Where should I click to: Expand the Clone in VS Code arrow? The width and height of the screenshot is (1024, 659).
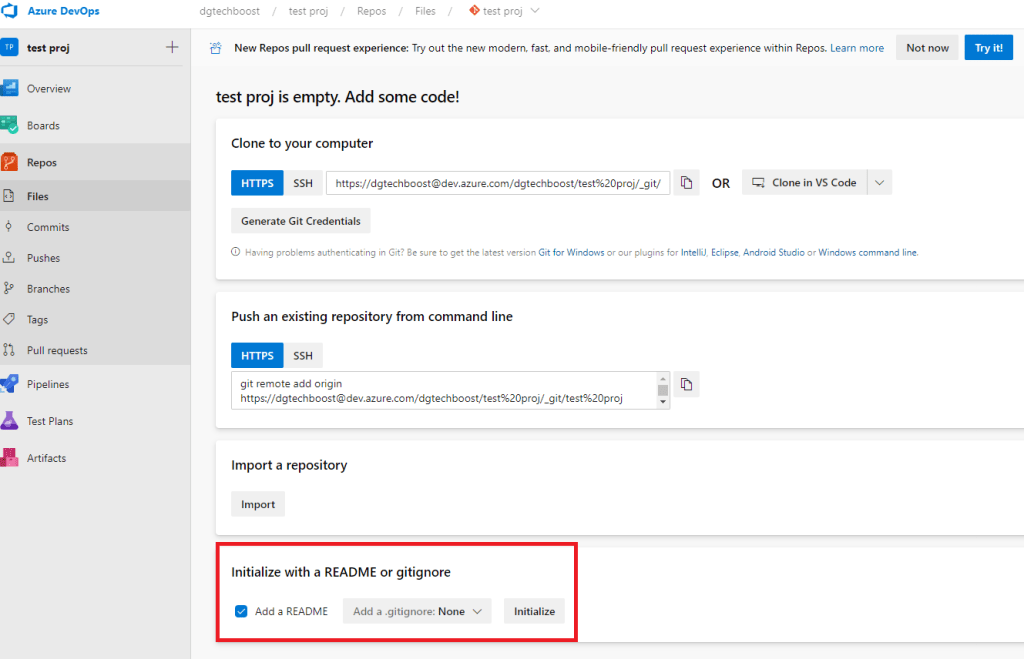click(x=878, y=183)
